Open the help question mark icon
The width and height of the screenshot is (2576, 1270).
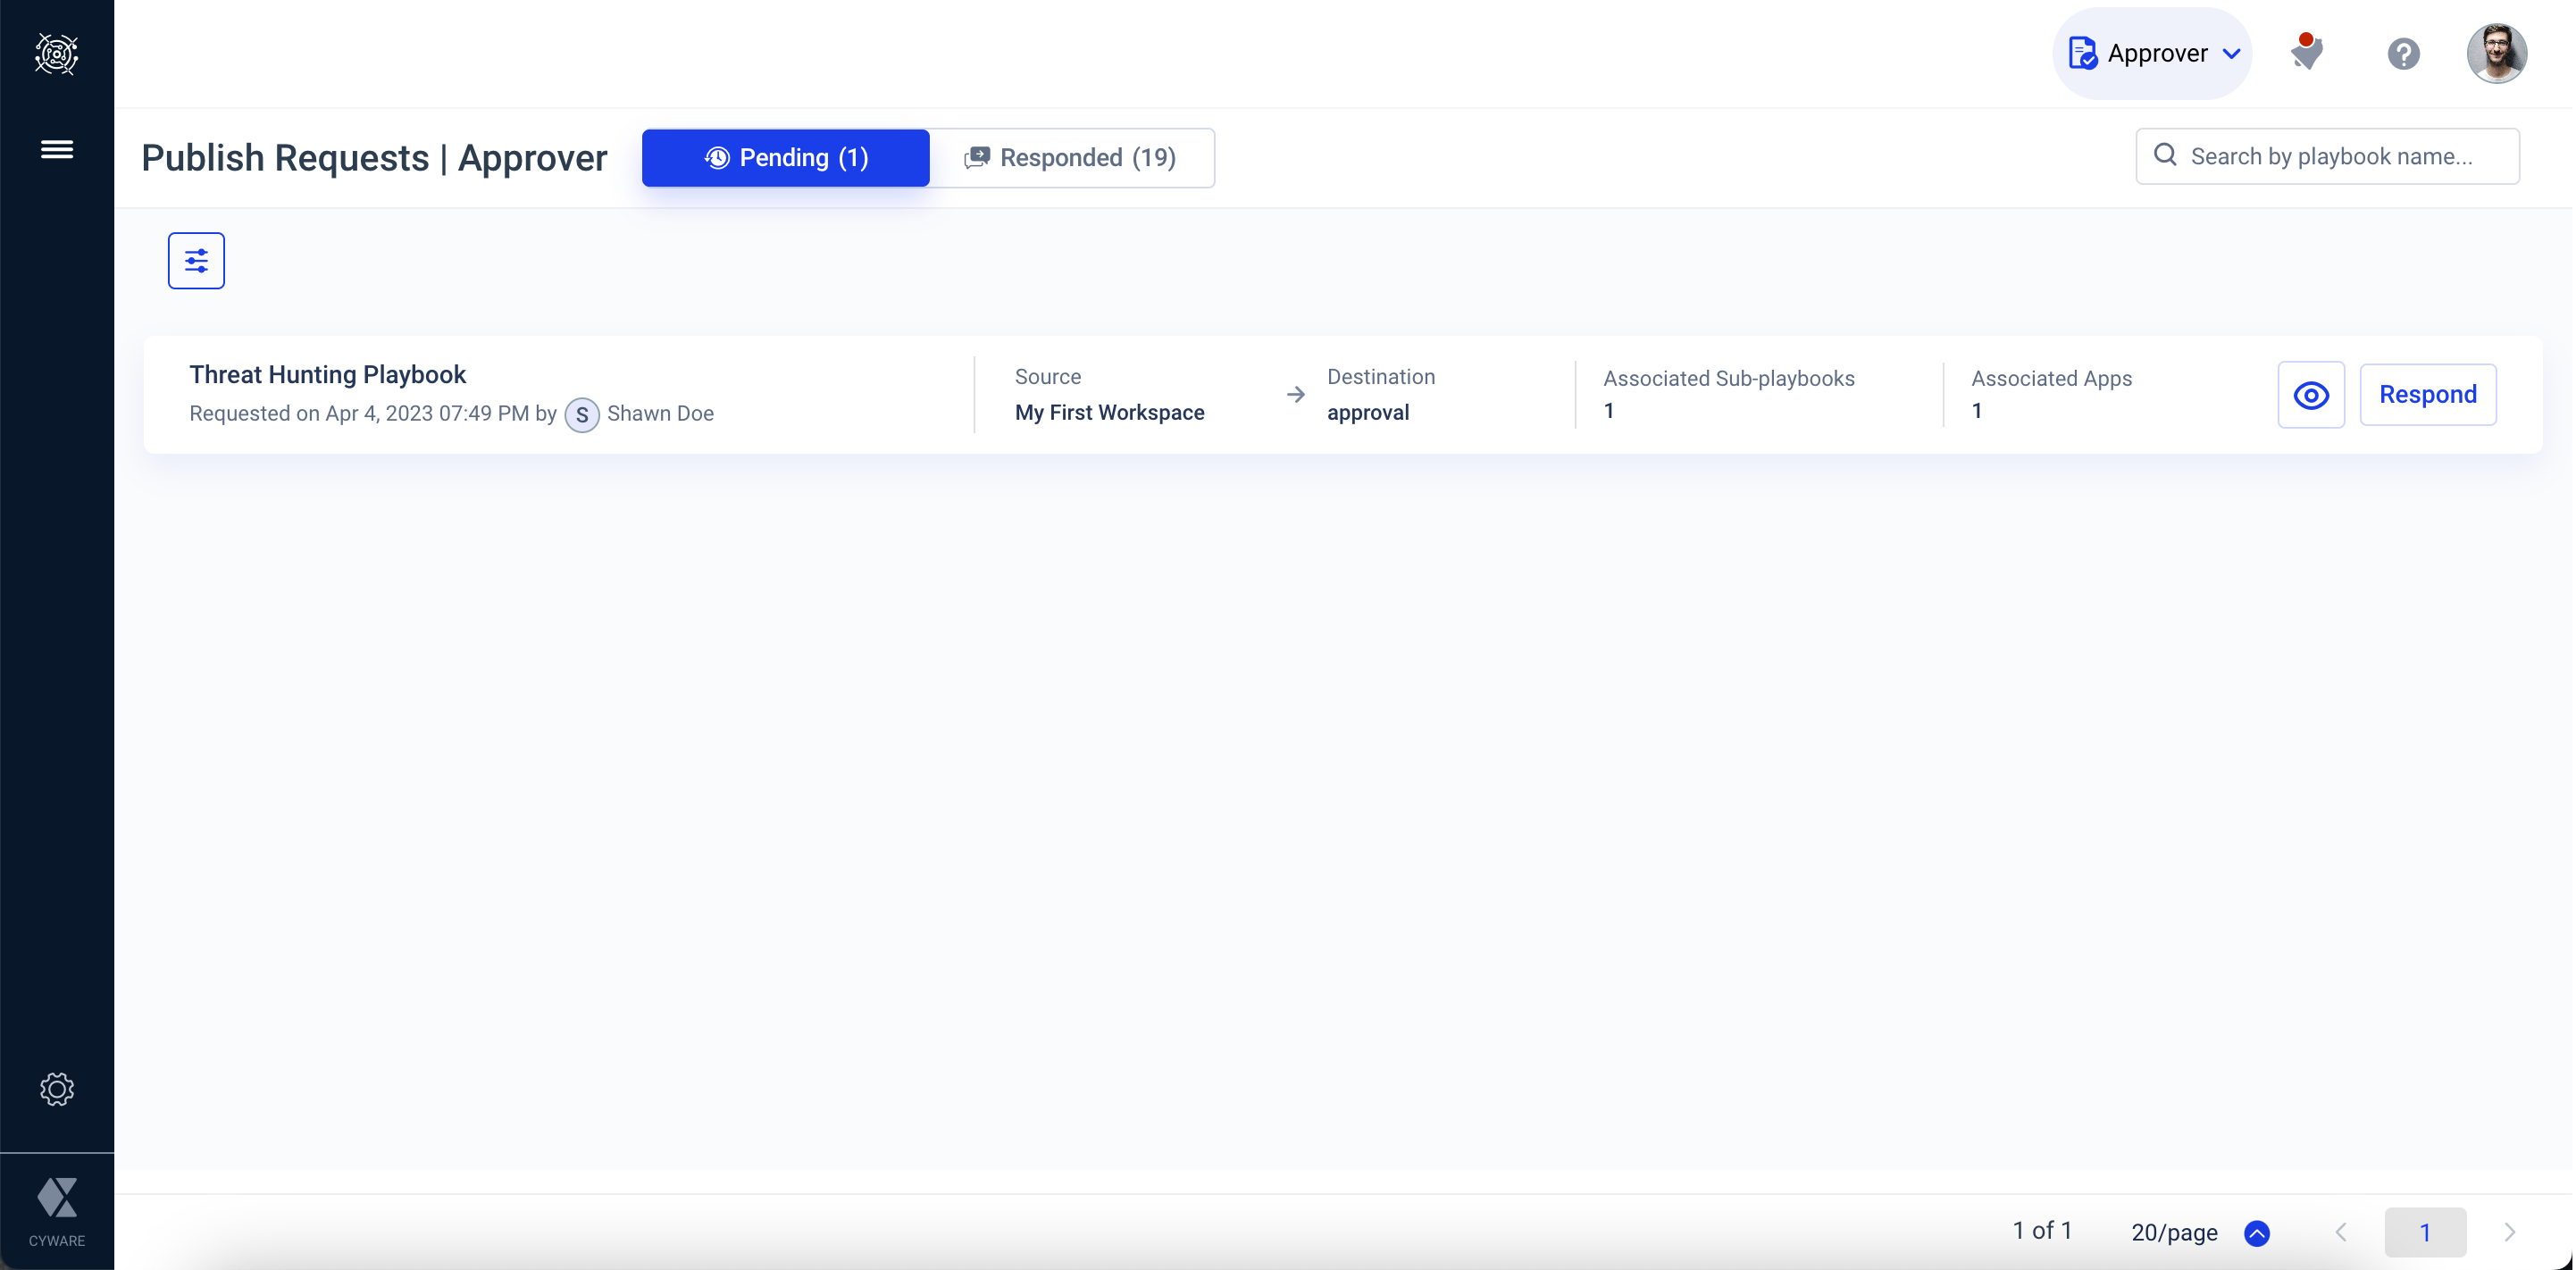(x=2403, y=53)
